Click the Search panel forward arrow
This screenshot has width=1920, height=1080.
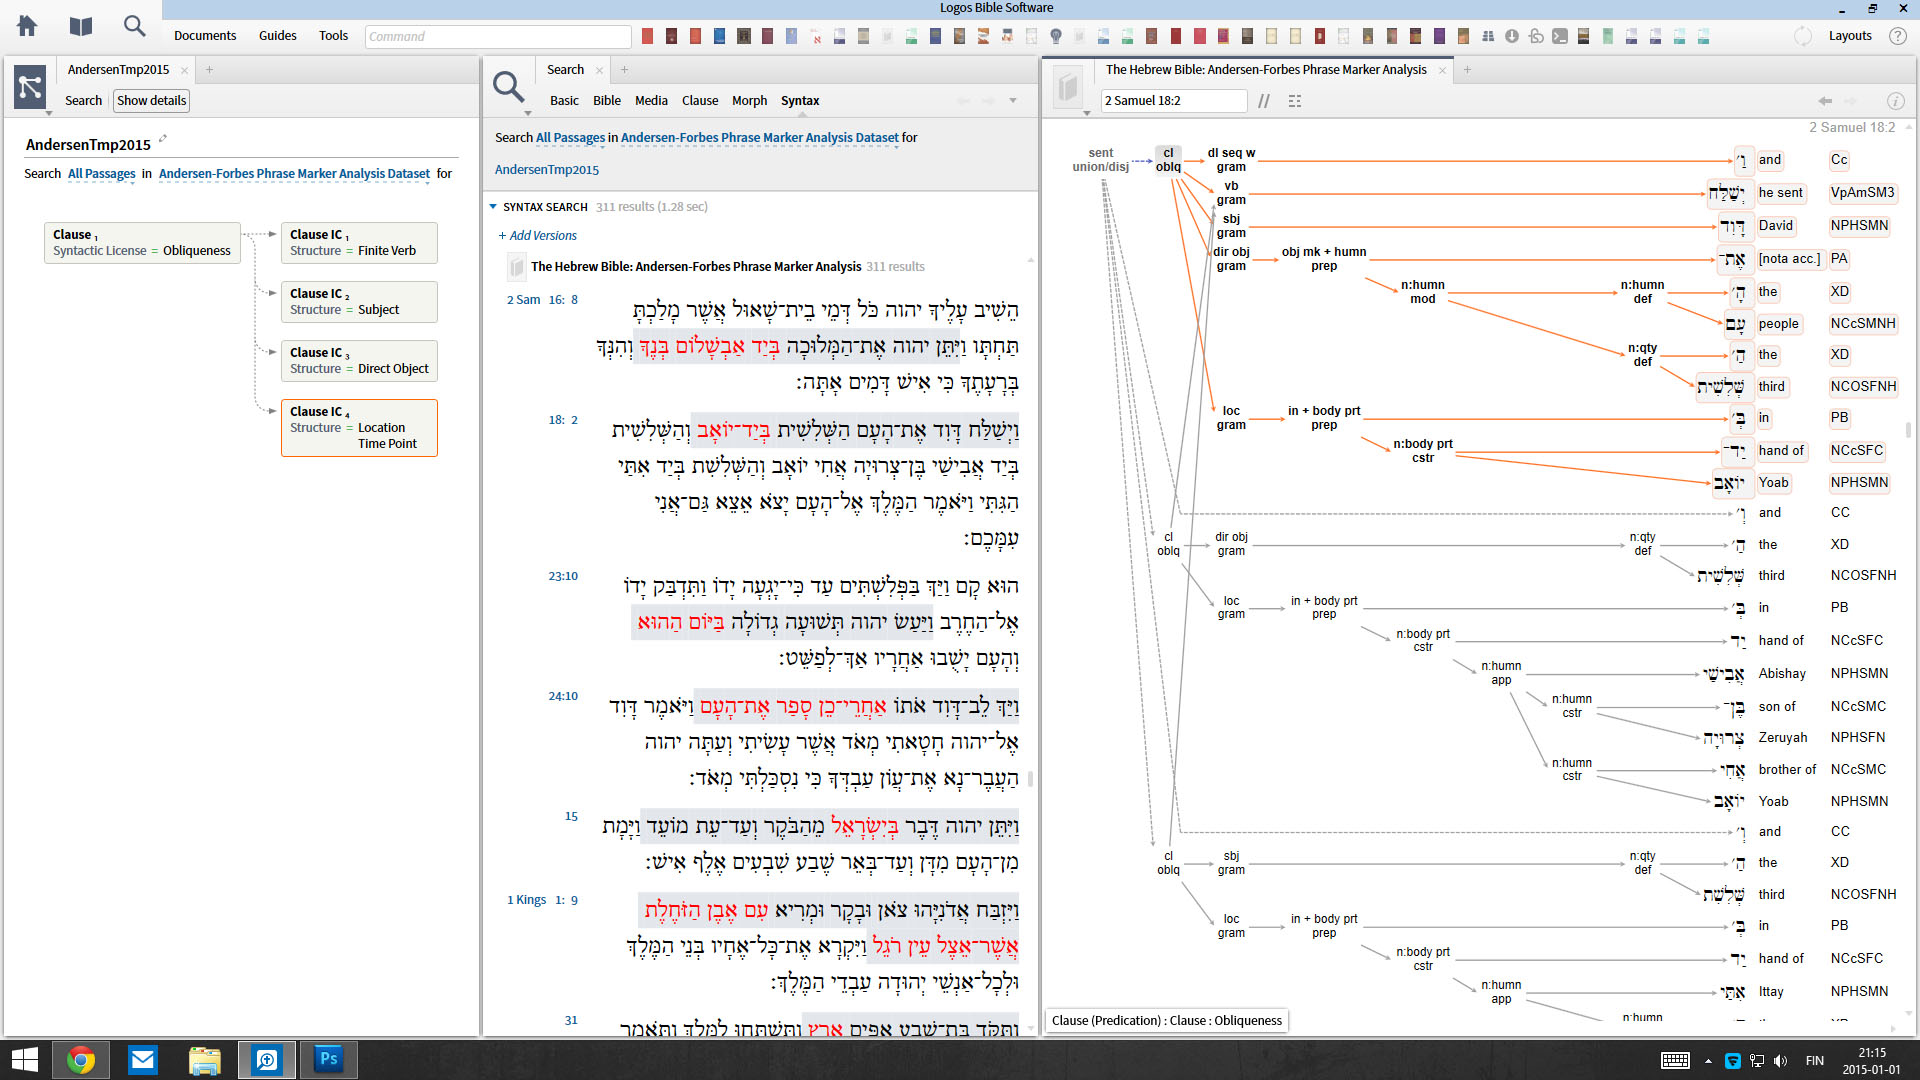989,101
